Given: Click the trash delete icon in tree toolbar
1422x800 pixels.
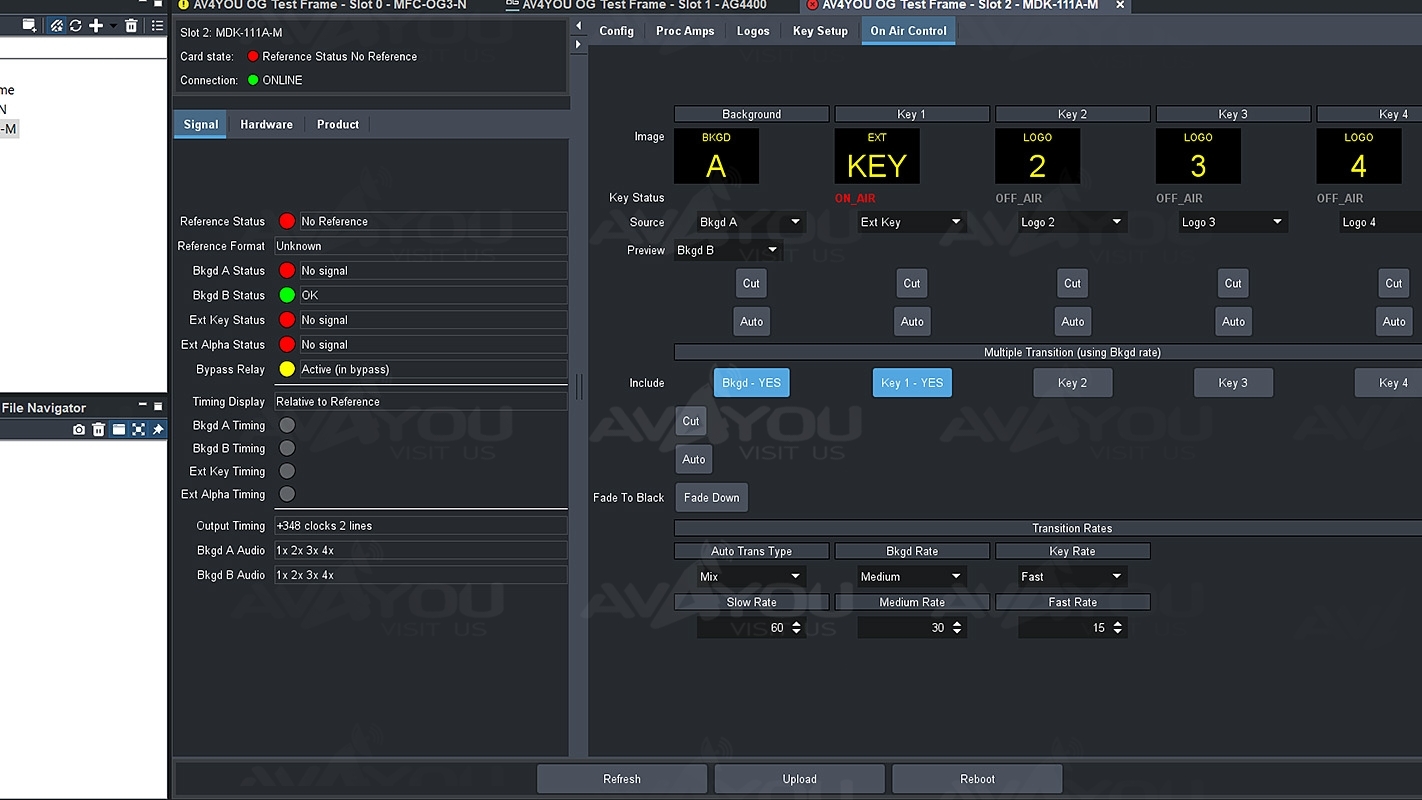Looking at the screenshot, I should coord(131,25).
